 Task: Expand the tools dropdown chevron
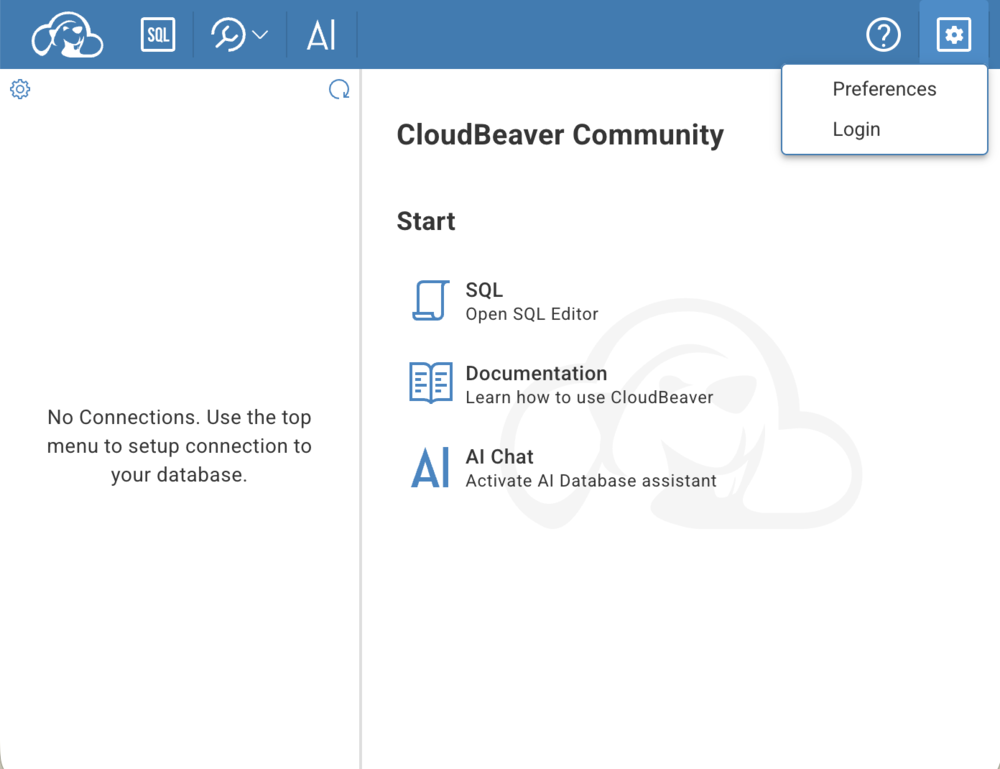(260, 34)
